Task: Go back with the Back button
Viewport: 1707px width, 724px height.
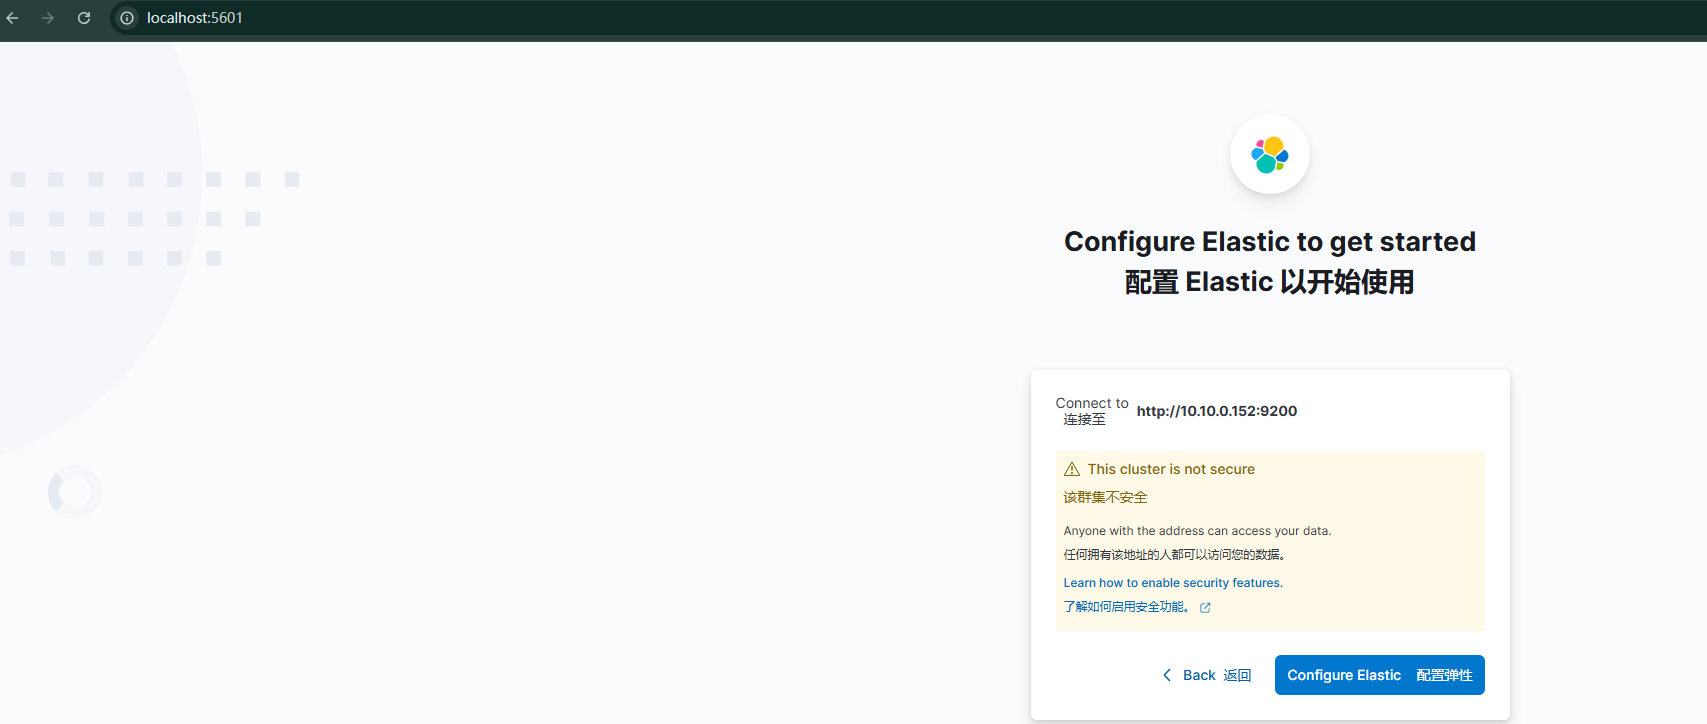Action: tap(1206, 675)
